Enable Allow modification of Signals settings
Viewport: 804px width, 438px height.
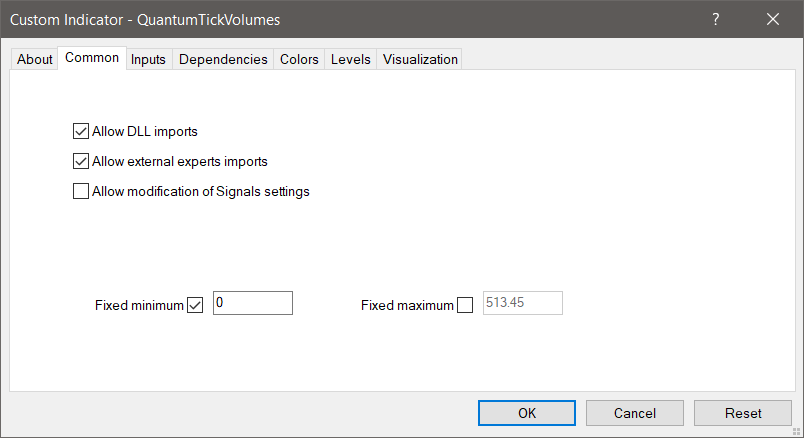[x=81, y=192]
